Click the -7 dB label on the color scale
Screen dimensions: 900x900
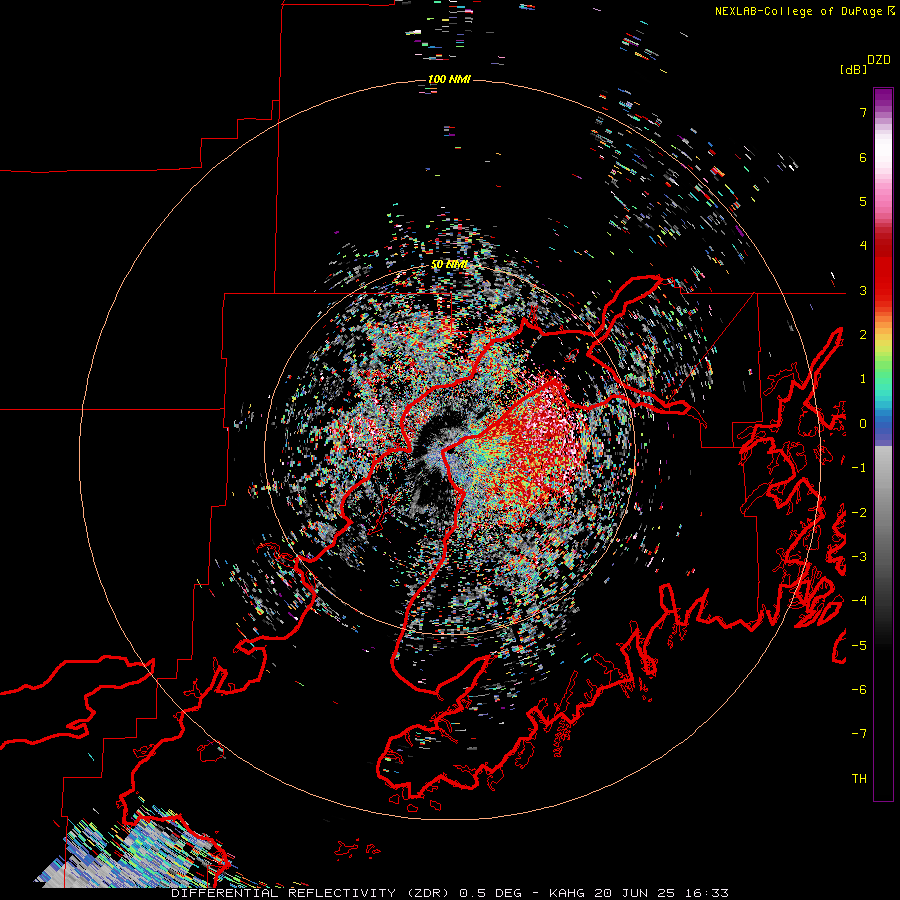pos(859,734)
